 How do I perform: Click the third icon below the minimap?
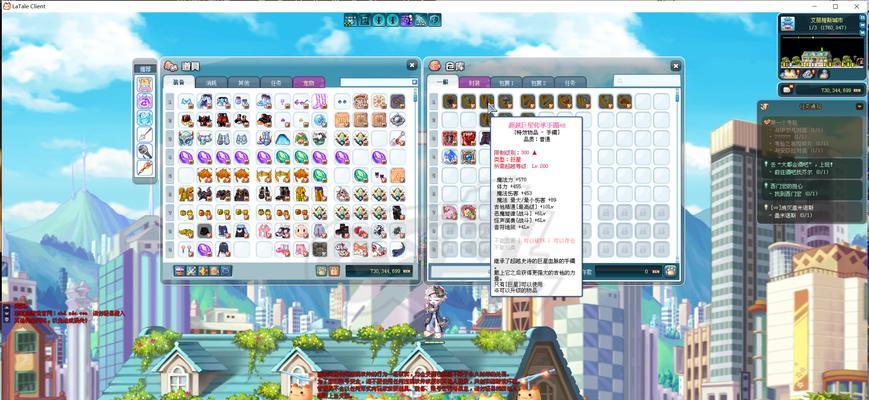pos(823,74)
